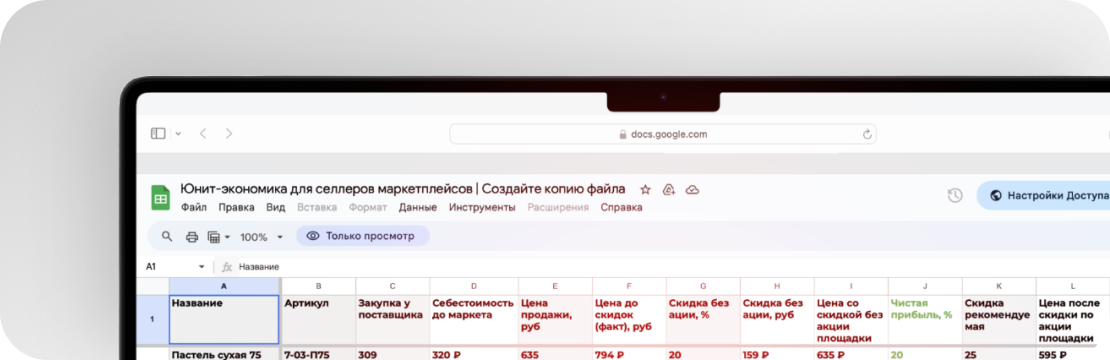The height and width of the screenshot is (360, 1110).
Task: Select column L header
Action: [x=1073, y=286]
